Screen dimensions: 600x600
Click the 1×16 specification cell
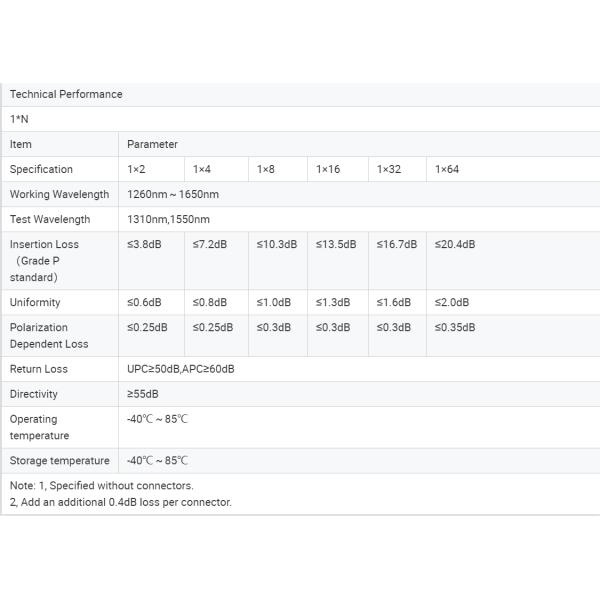tap(328, 169)
